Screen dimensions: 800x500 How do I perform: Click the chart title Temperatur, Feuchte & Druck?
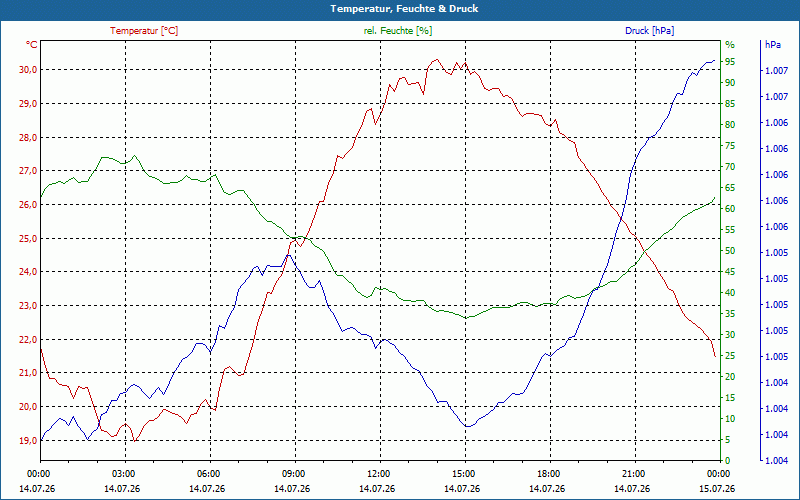pos(404,9)
